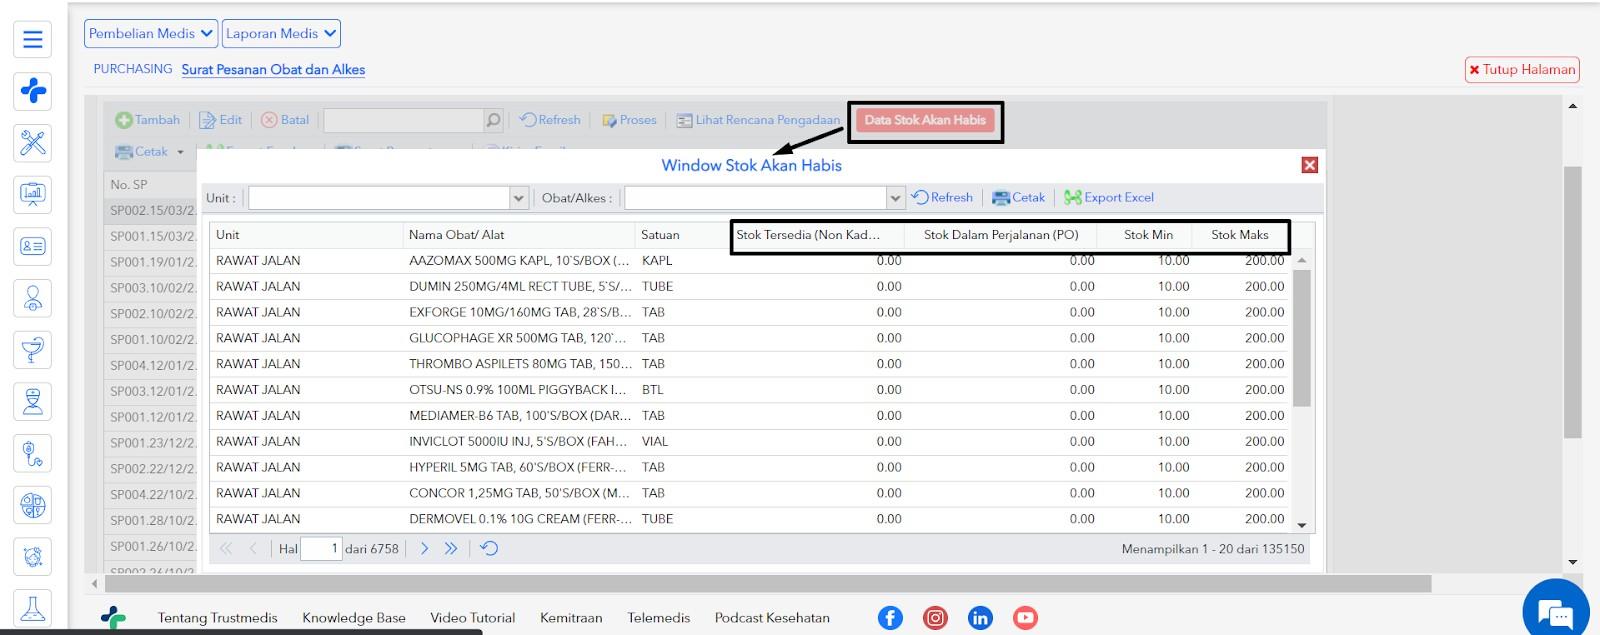This screenshot has height=635, width=1600.
Task: Click the search magnifier icon
Action: pos(493,120)
